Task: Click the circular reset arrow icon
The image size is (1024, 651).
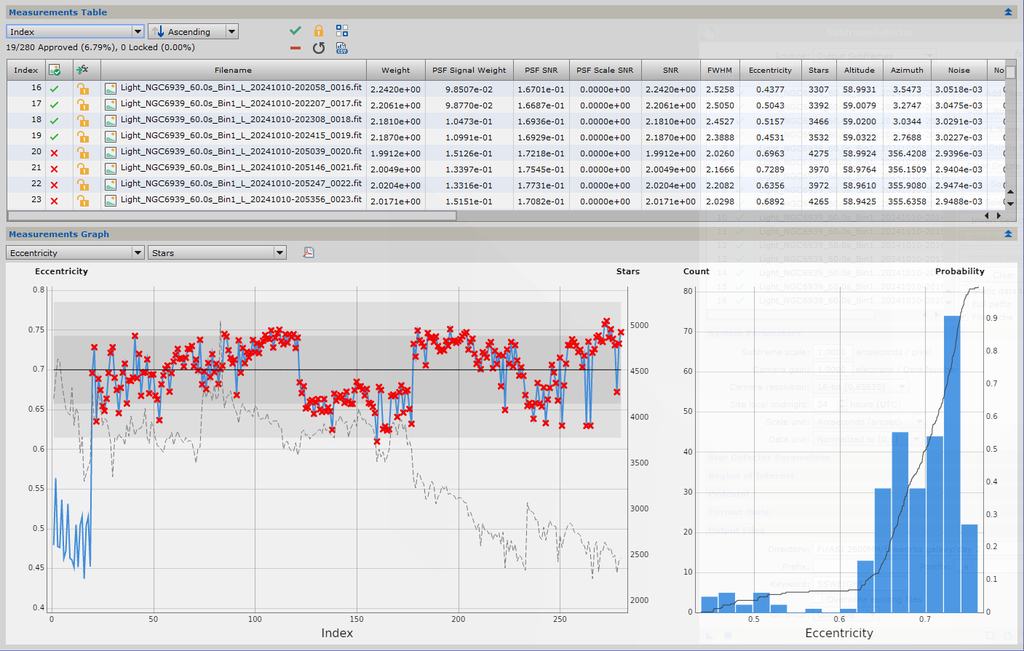Action: coord(319,48)
